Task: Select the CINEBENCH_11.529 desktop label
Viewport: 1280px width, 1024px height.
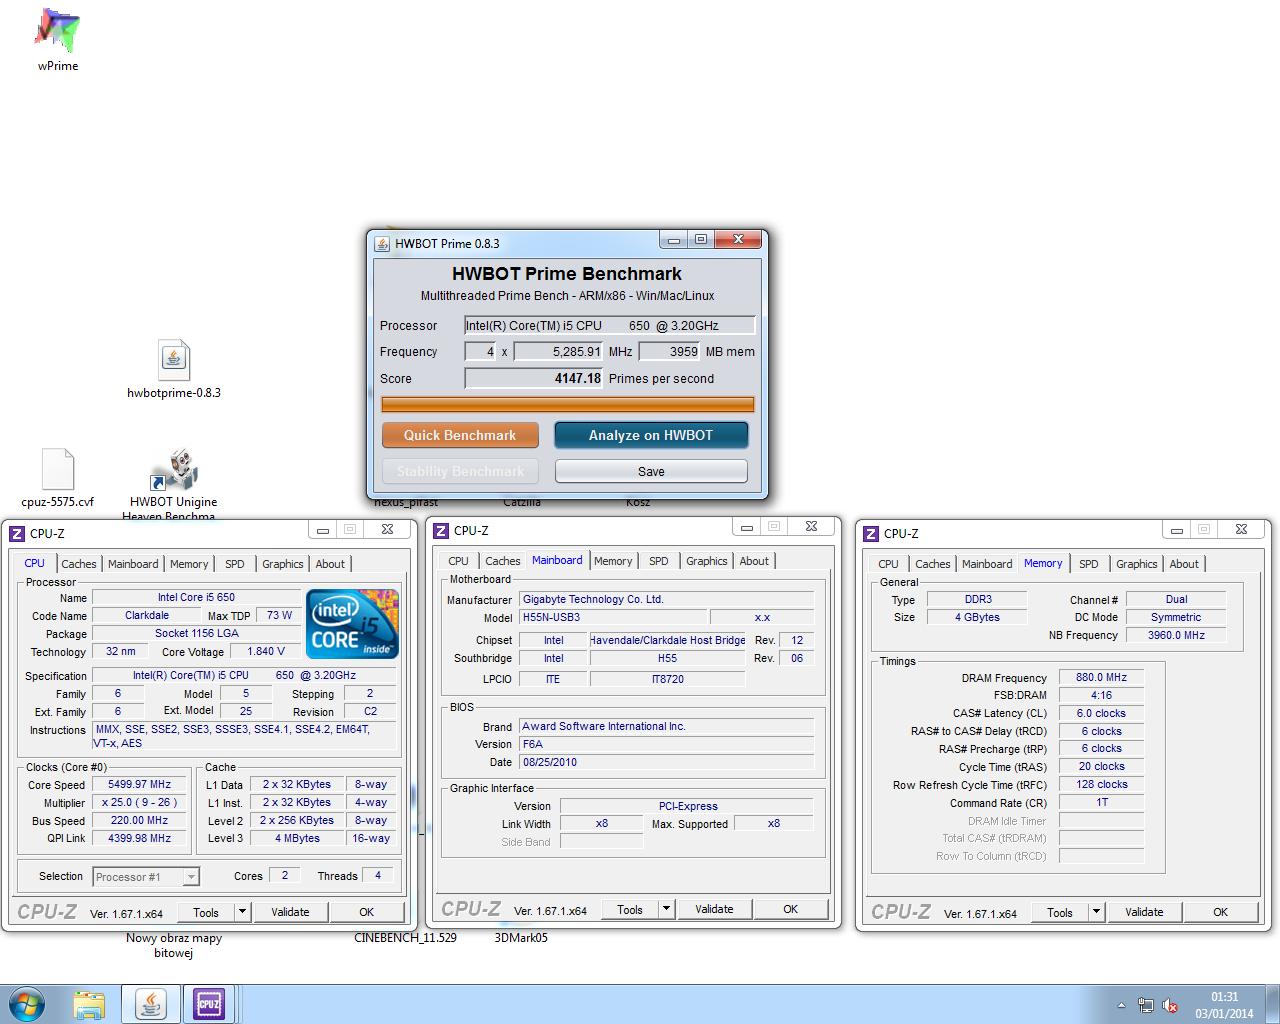Action: pyautogui.click(x=405, y=937)
